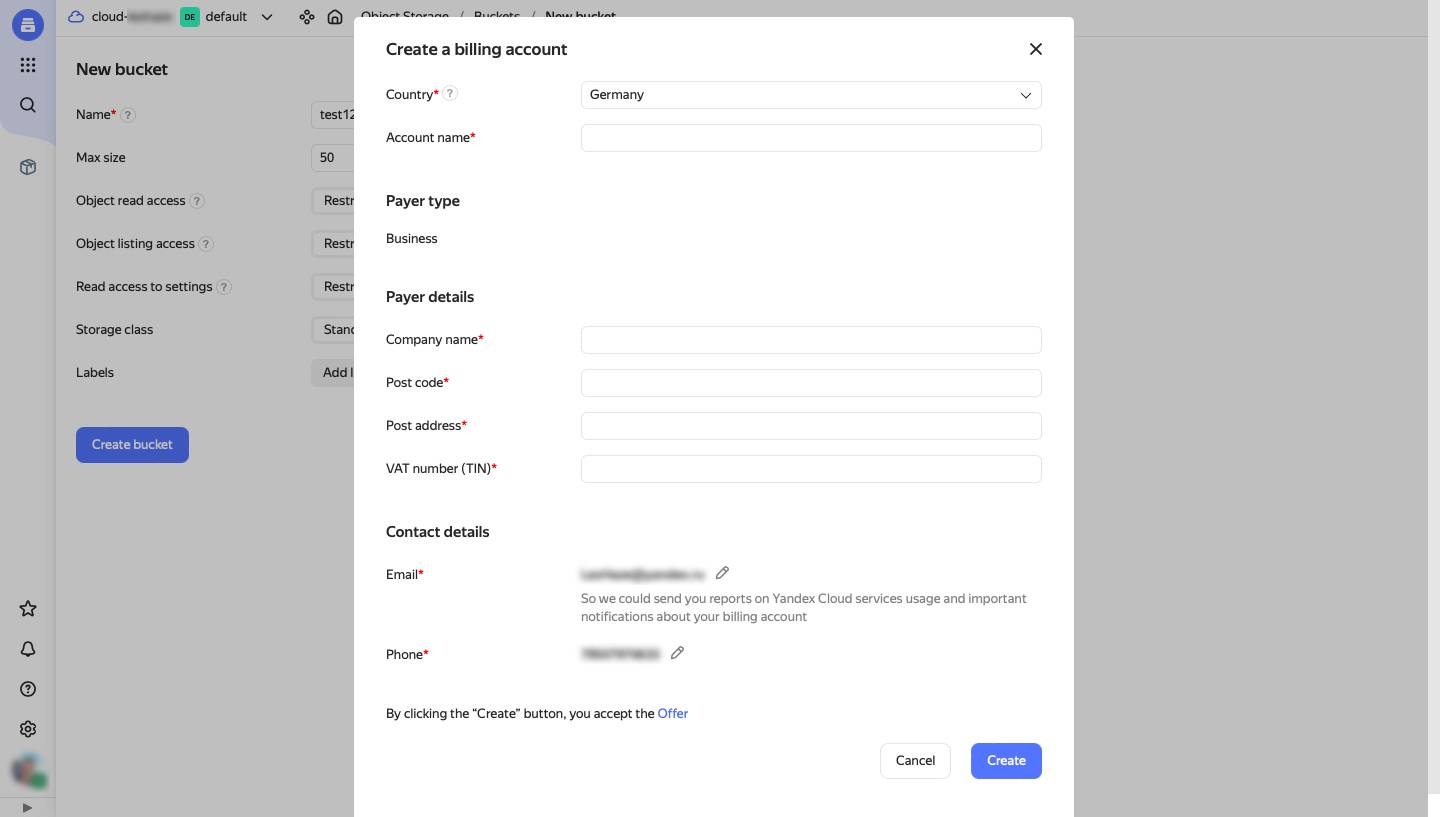Edit the phone number with the pencil icon
Image resolution: width=1440 pixels, height=817 pixels.
(x=677, y=653)
